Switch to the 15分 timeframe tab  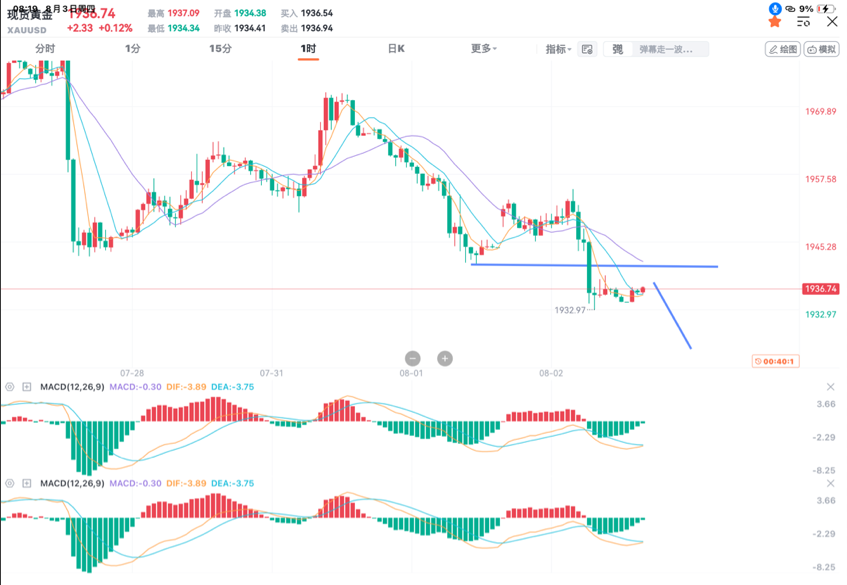[x=220, y=48]
